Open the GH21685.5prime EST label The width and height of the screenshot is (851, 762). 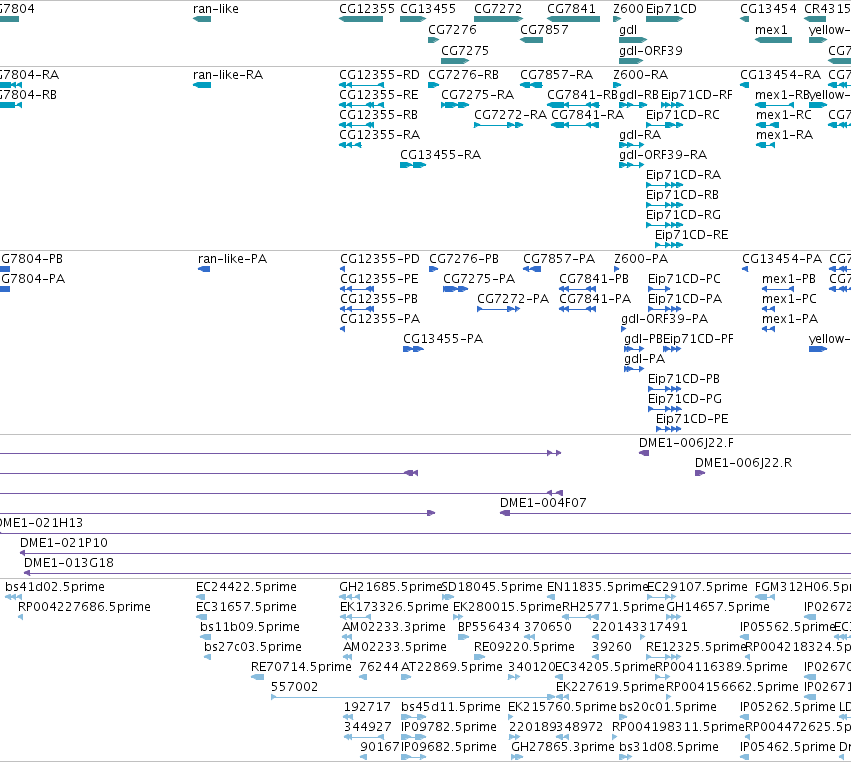click(x=391, y=587)
